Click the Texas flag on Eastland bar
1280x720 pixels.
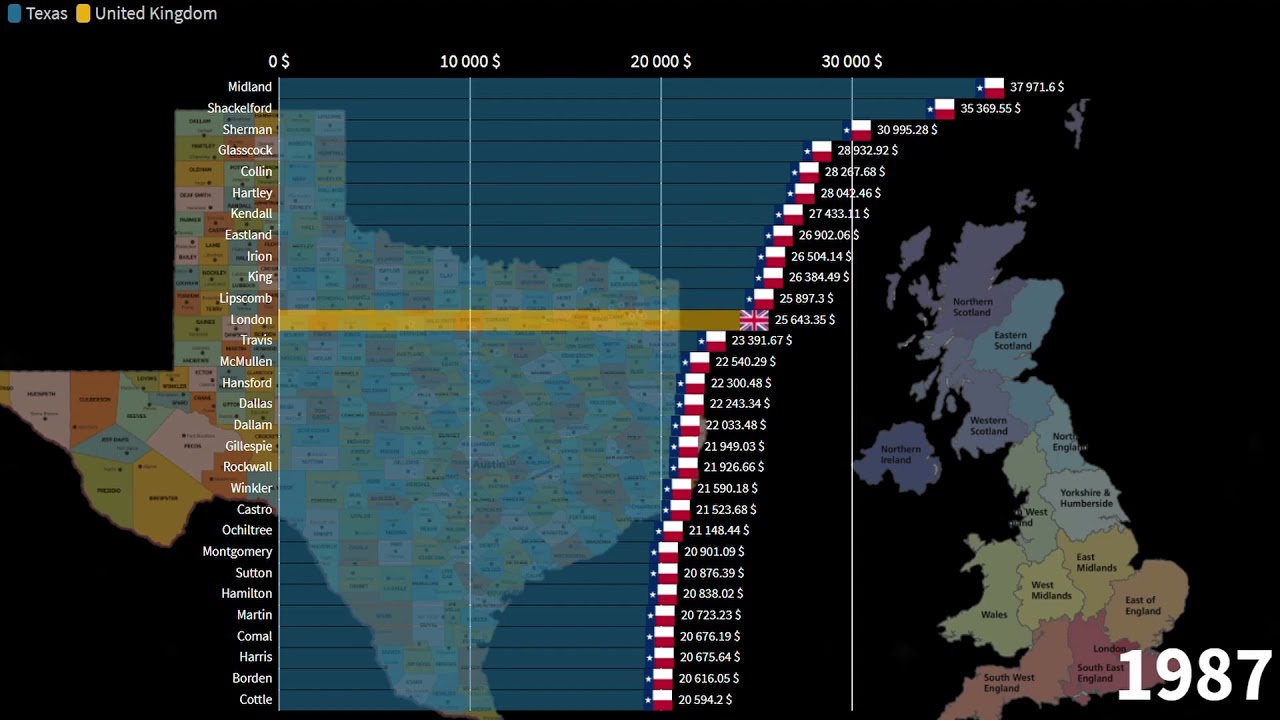coord(778,235)
